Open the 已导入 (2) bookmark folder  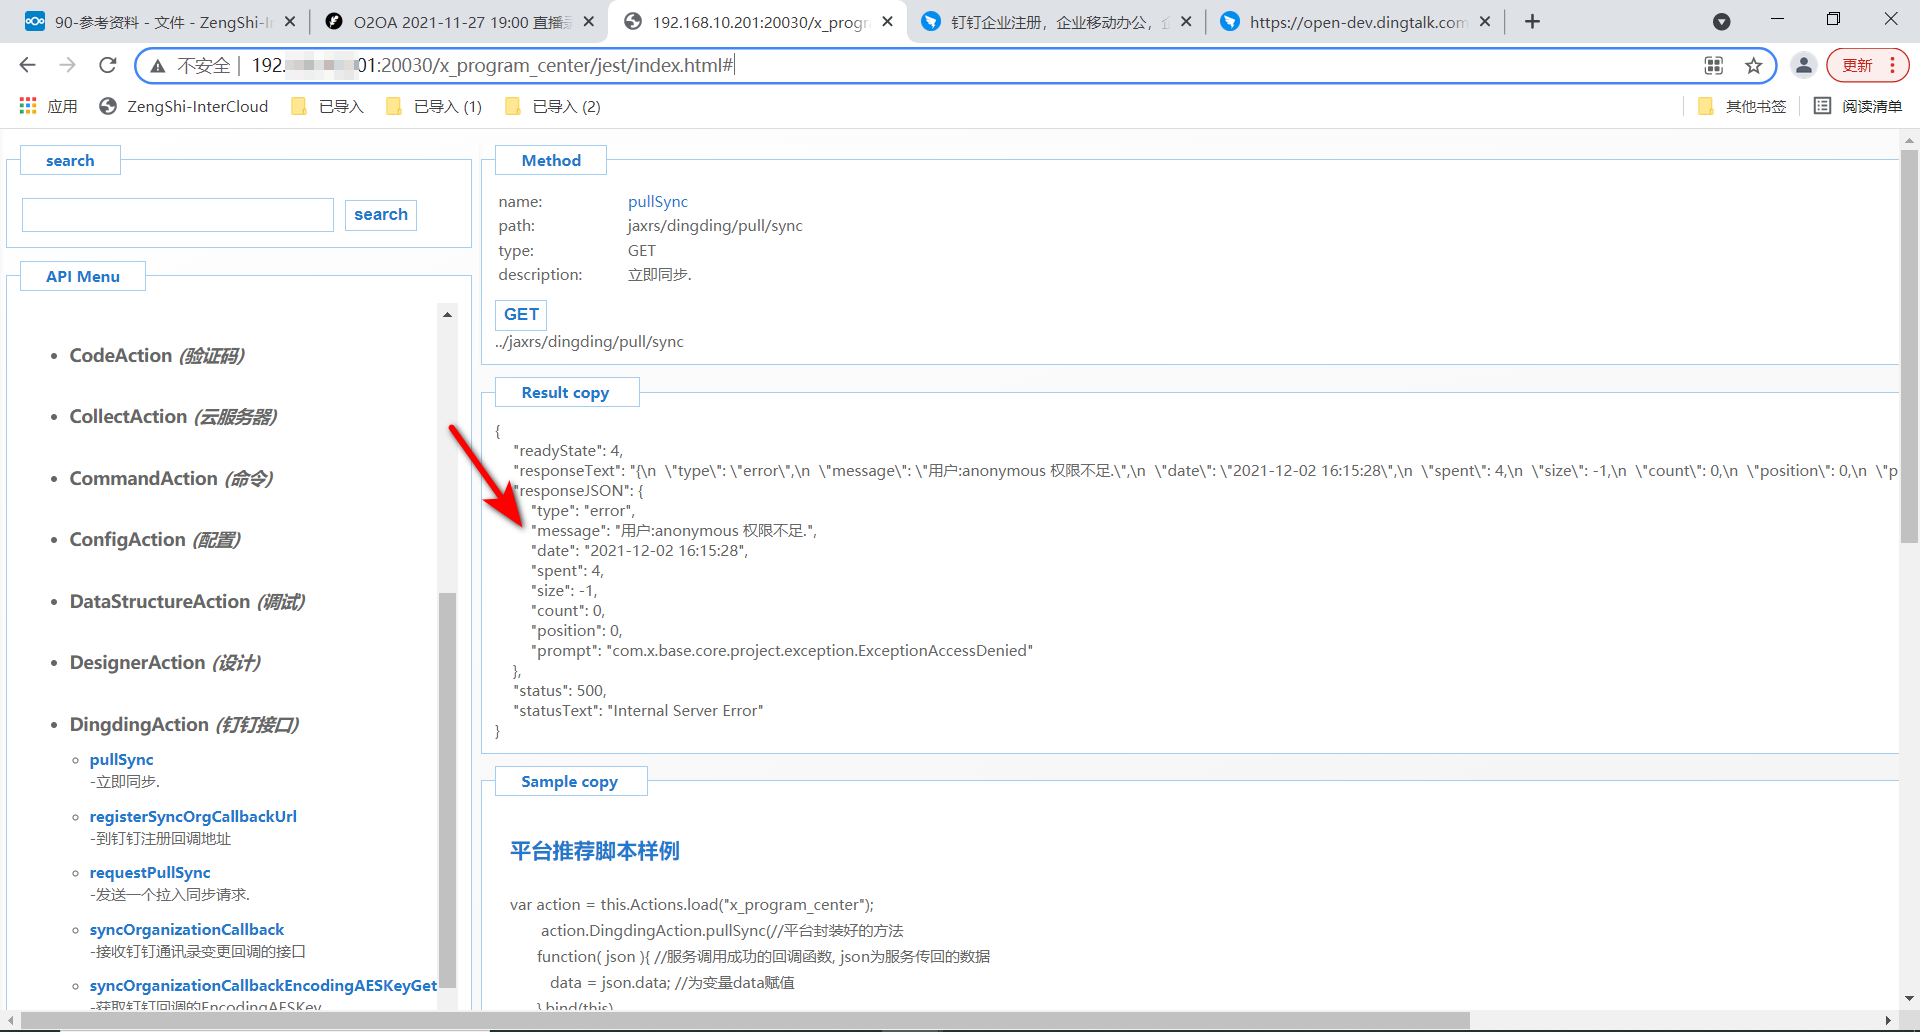pyautogui.click(x=552, y=106)
